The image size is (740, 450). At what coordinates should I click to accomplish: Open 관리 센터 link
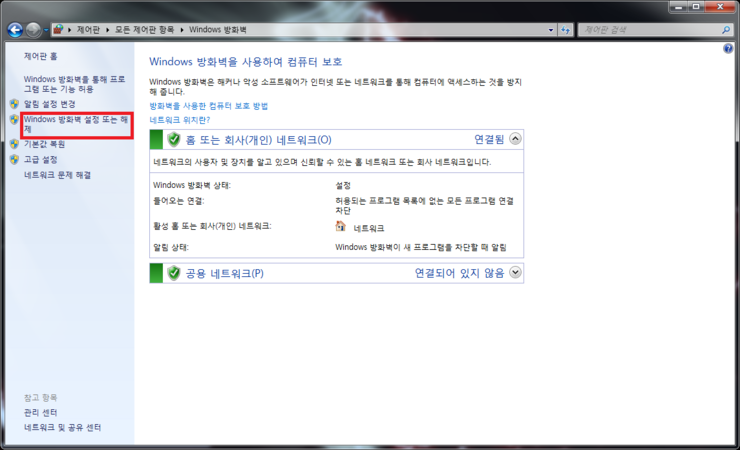tap(41, 412)
